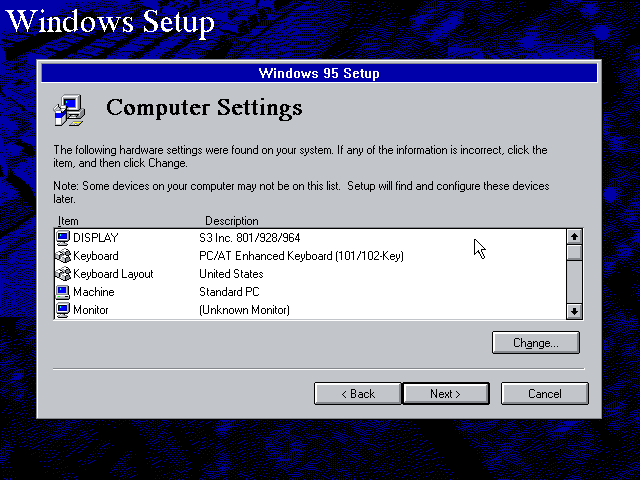The height and width of the screenshot is (480, 640).
Task: Click the Machine row computer icon
Action: point(63,292)
